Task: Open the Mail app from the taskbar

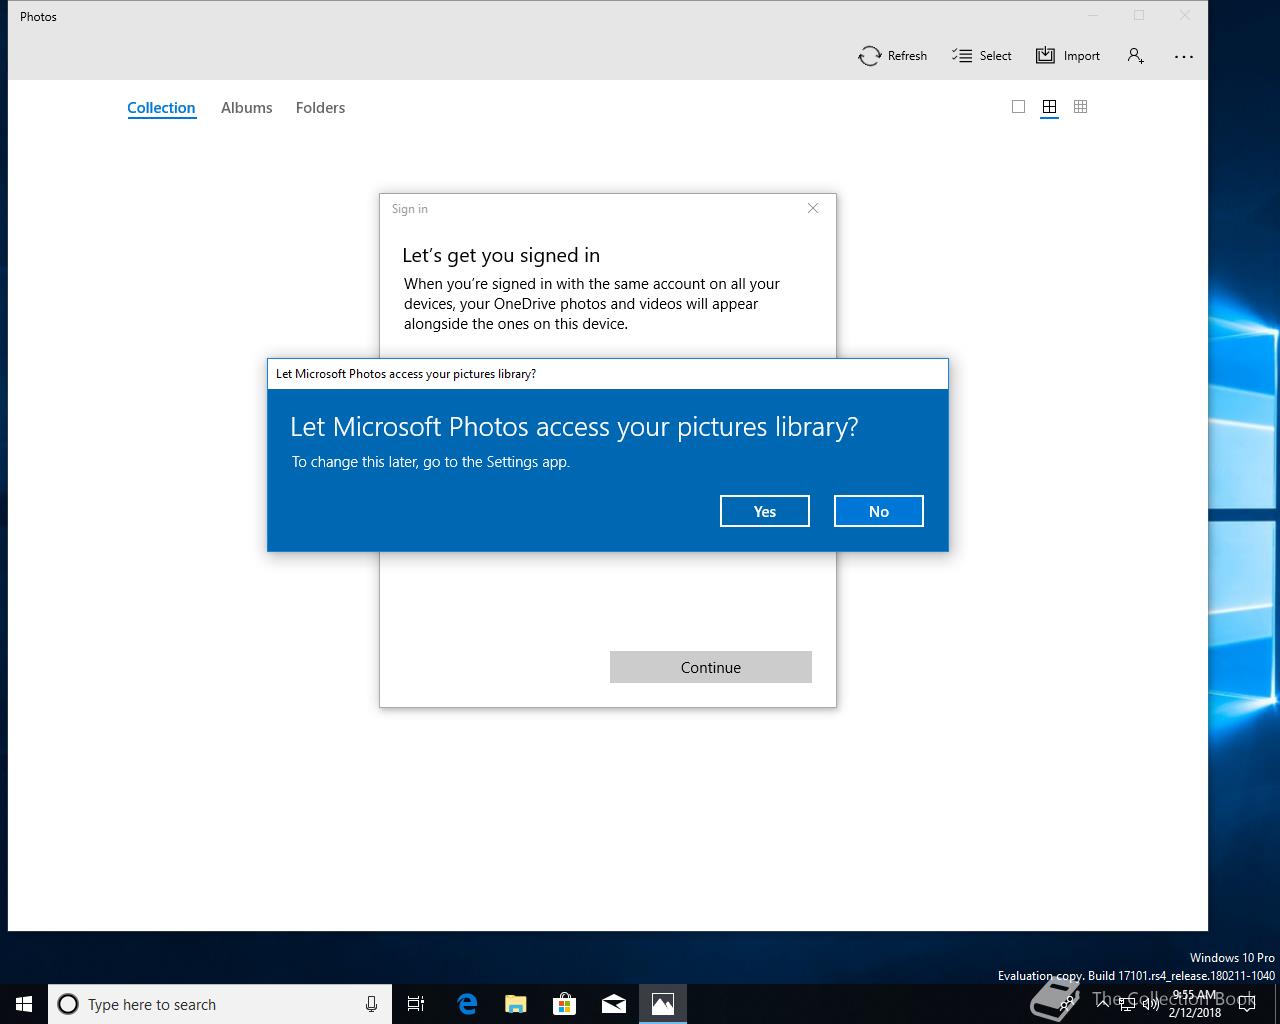Action: [x=614, y=1004]
